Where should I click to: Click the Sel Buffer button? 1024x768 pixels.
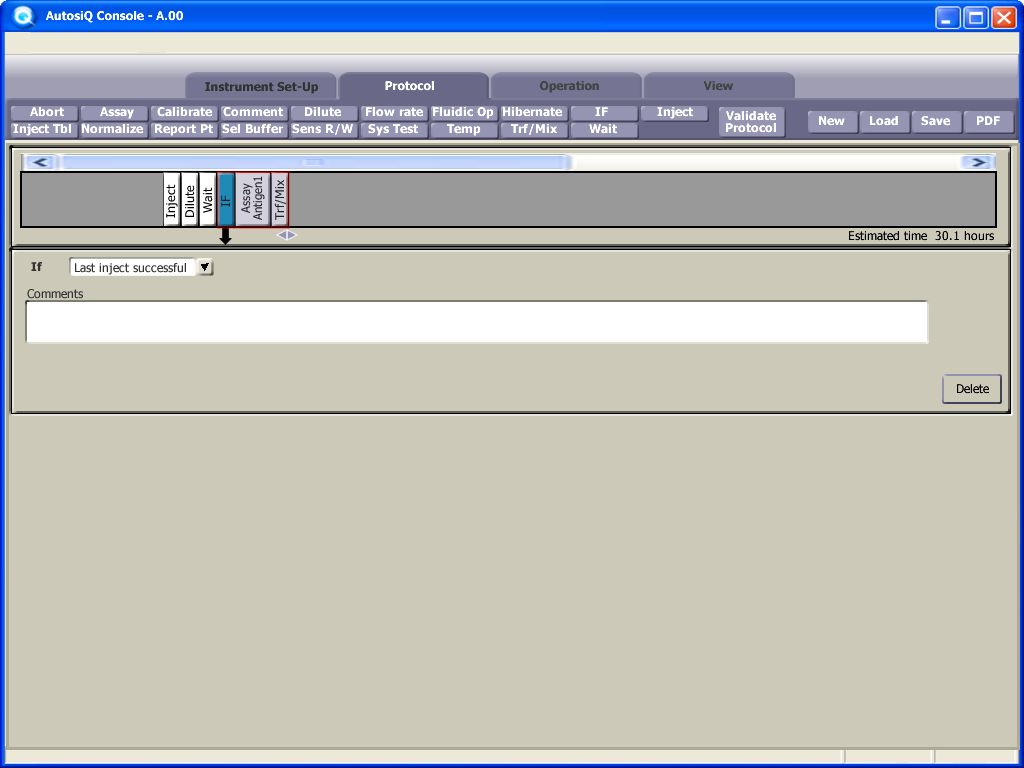(254, 129)
